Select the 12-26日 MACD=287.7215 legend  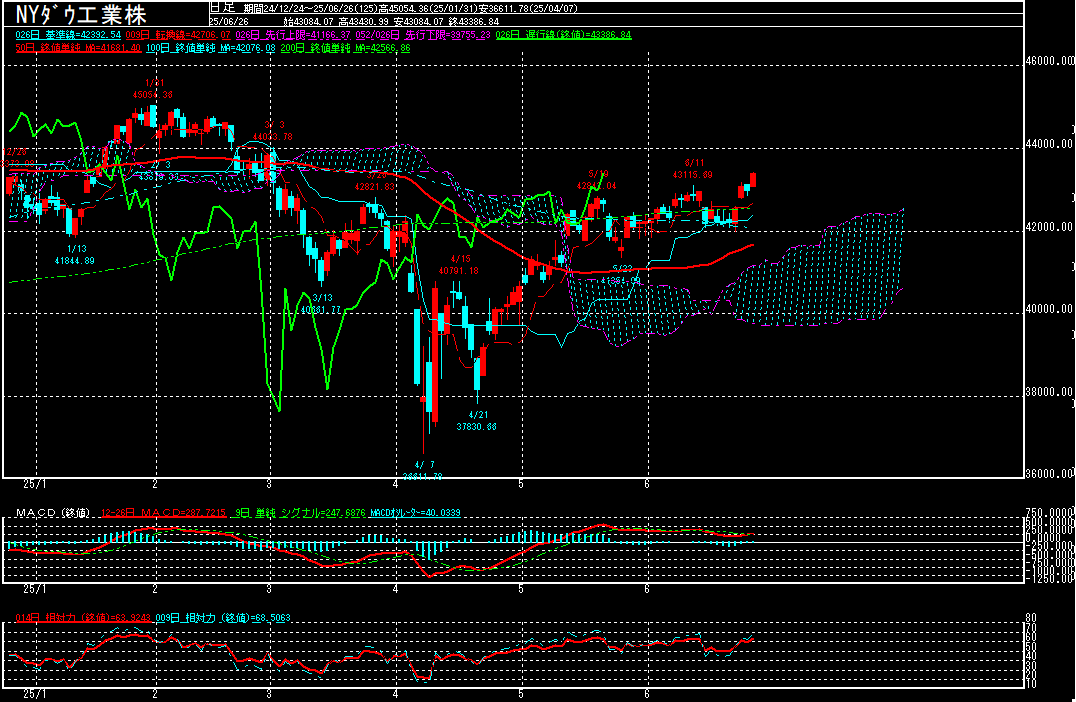163,513
